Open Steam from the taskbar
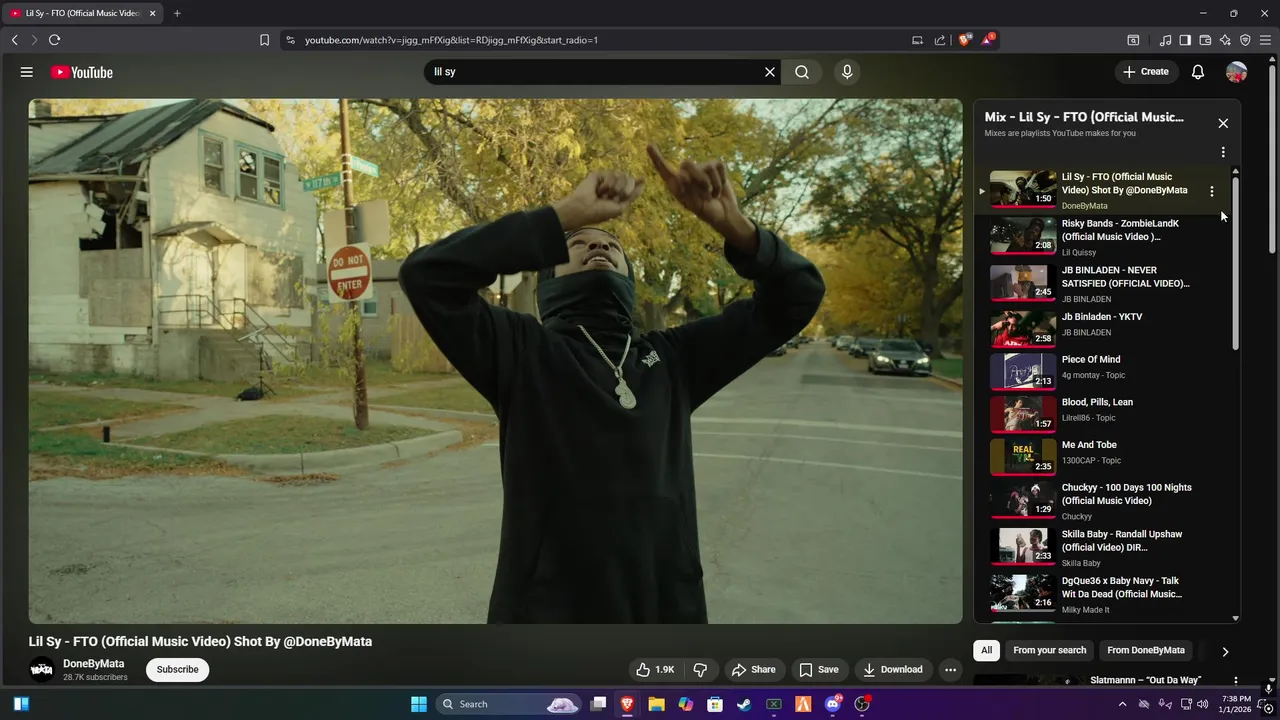The height and width of the screenshot is (720, 1280). pyautogui.click(x=744, y=704)
